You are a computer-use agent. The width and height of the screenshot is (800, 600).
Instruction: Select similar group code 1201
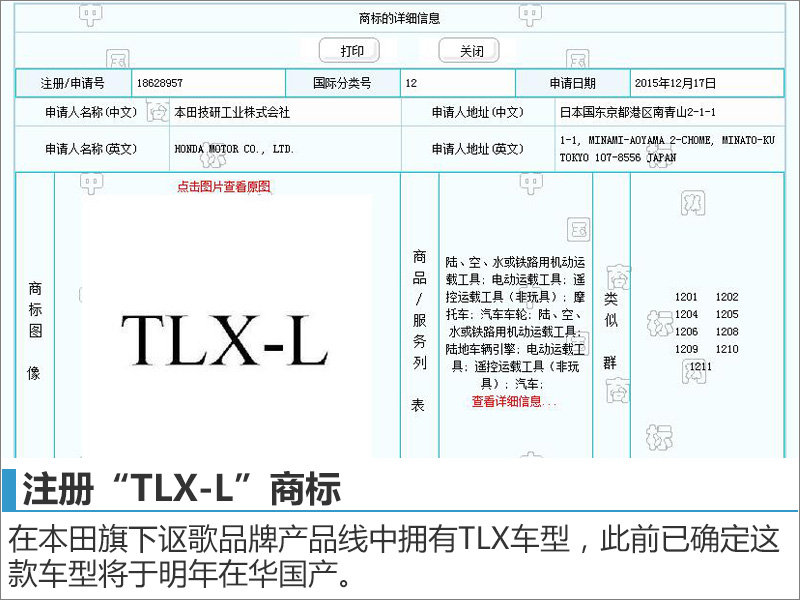[686, 297]
